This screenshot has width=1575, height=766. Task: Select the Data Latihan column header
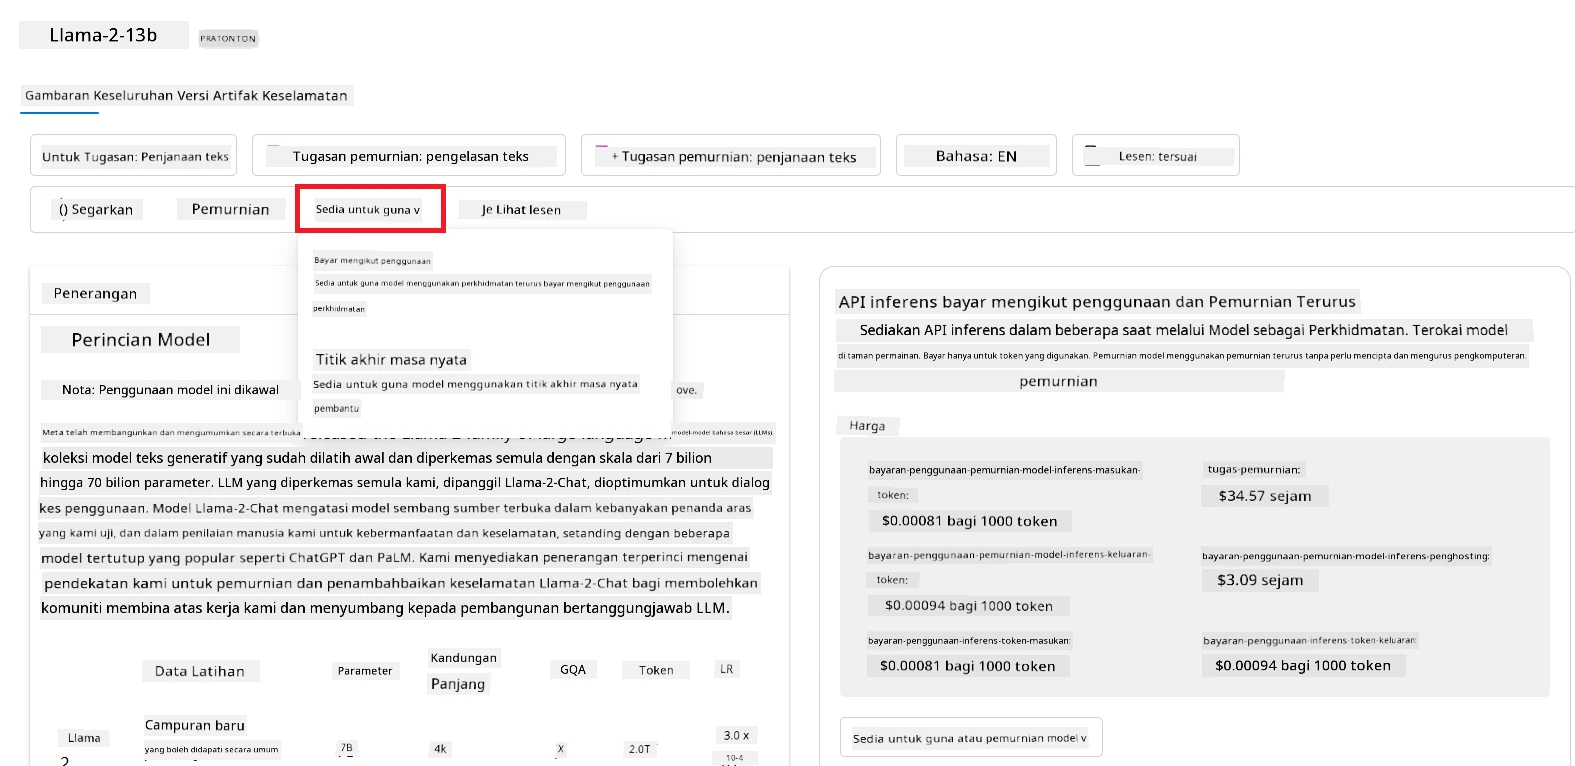(200, 671)
